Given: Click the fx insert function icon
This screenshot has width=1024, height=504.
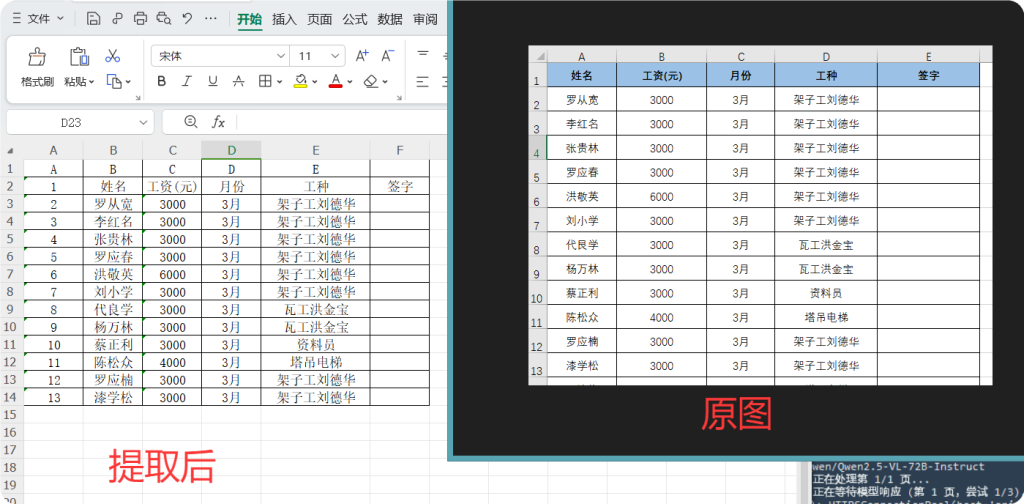Looking at the screenshot, I should 218,121.
